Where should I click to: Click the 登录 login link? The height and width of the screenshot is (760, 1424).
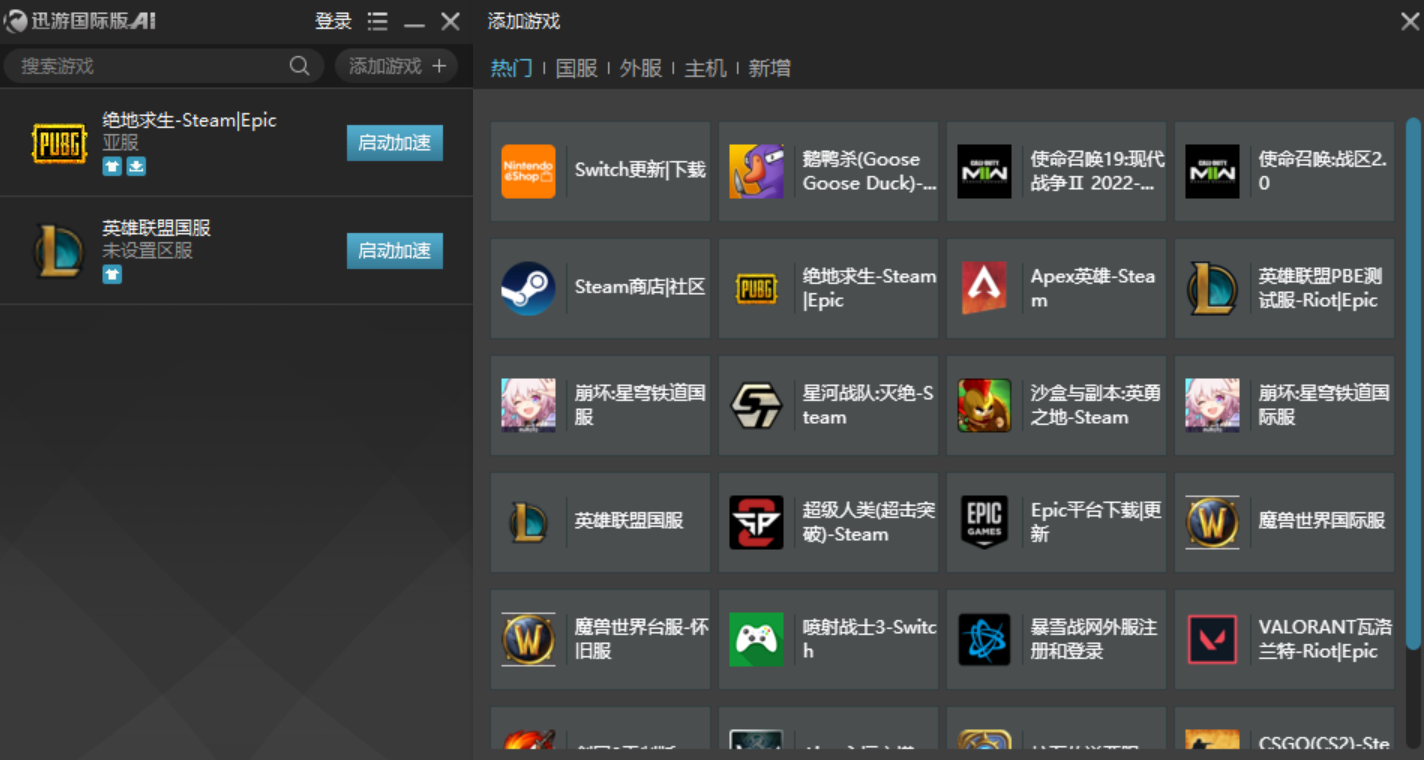(332, 21)
